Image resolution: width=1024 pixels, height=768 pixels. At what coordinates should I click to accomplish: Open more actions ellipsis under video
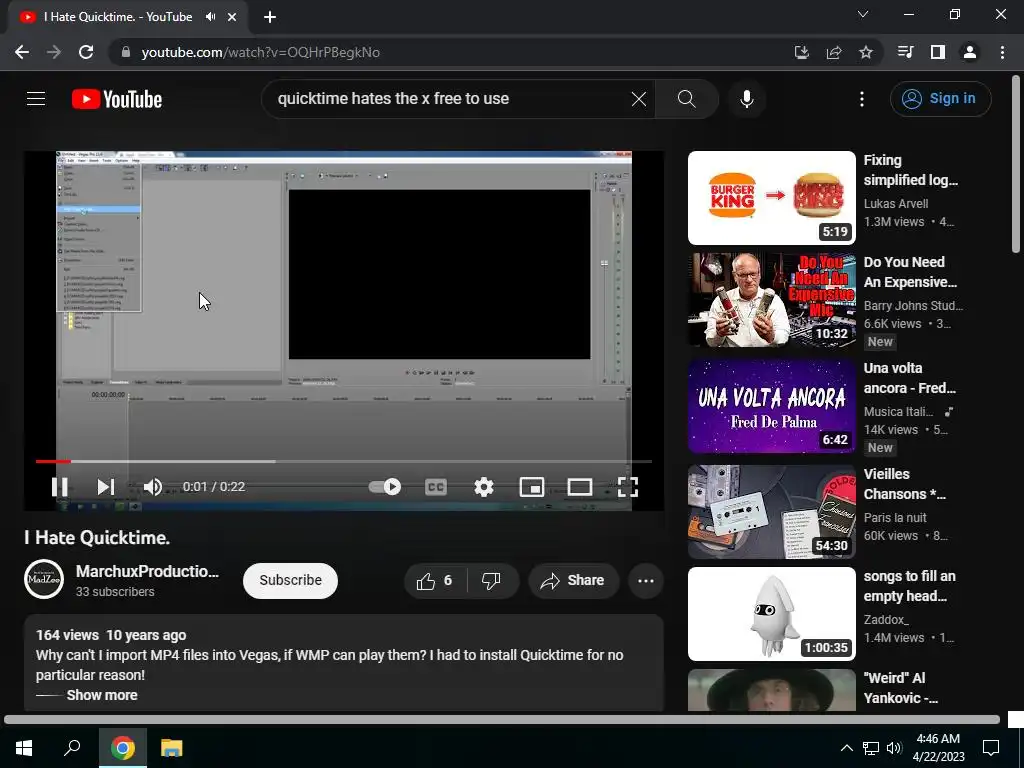click(646, 581)
